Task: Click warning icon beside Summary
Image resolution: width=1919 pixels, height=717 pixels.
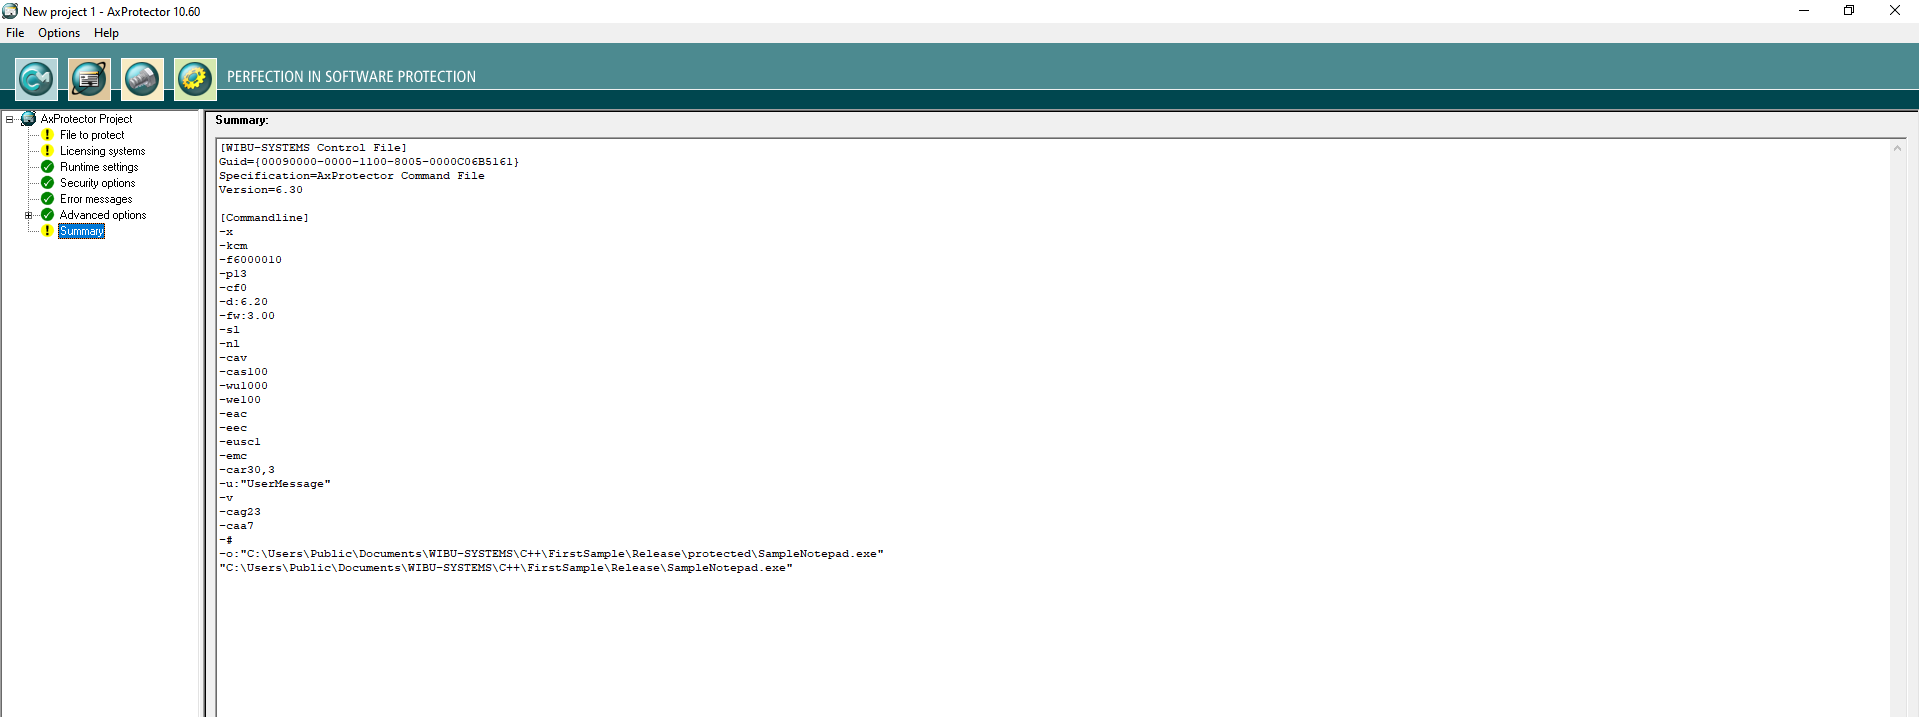Action: [47, 231]
